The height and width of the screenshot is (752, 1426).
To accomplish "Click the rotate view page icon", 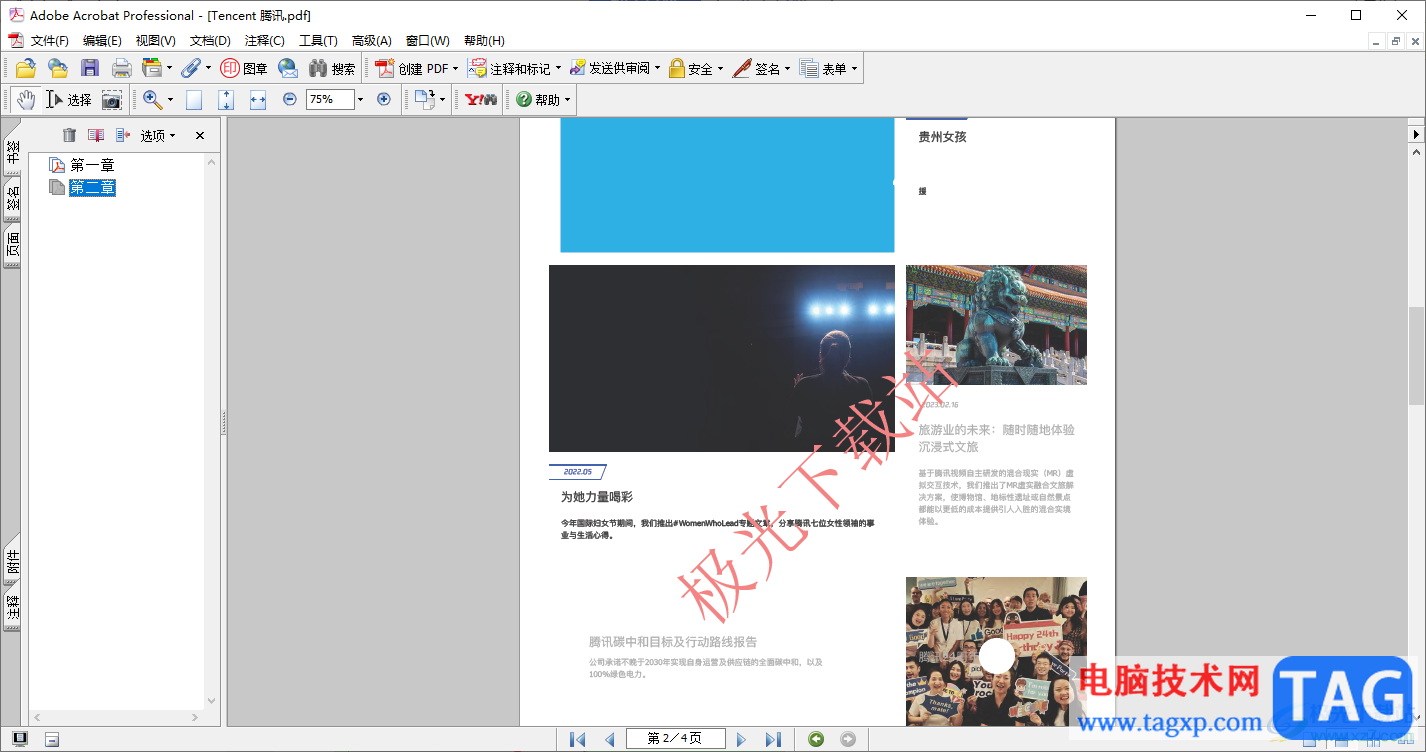I will pos(425,99).
